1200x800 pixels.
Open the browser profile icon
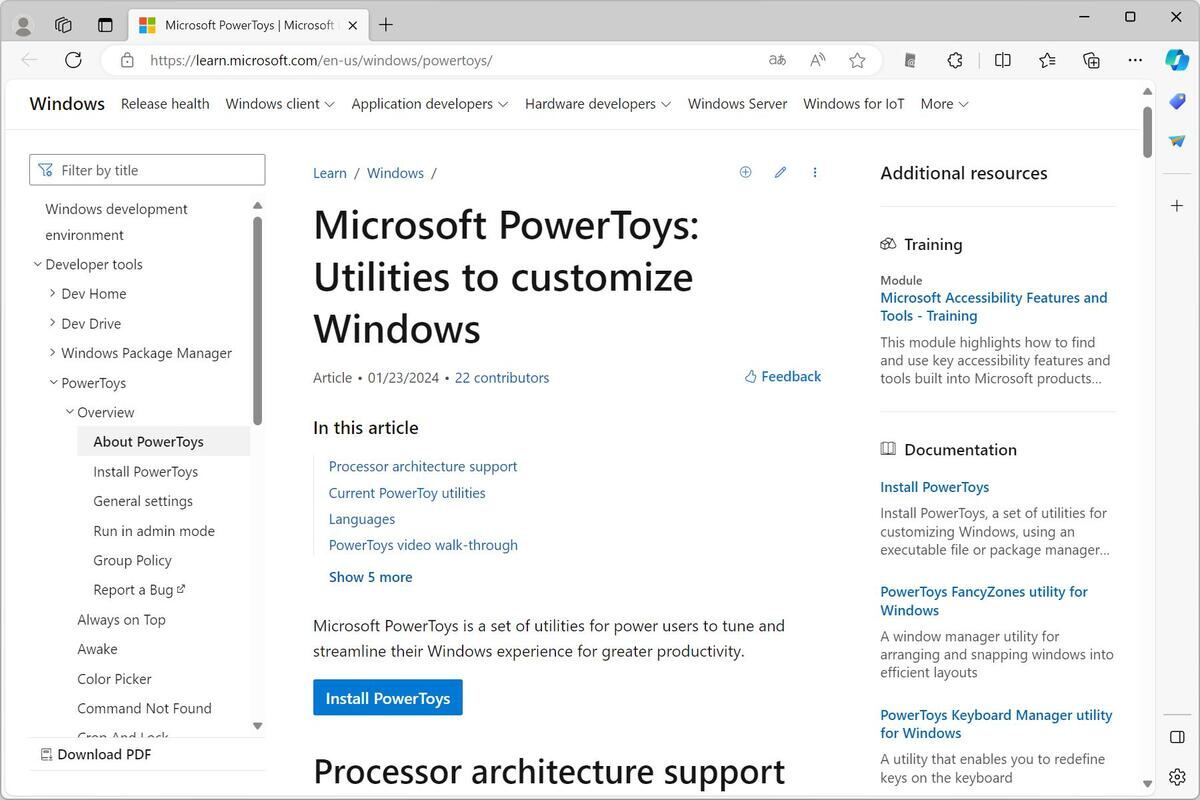pyautogui.click(x=24, y=25)
